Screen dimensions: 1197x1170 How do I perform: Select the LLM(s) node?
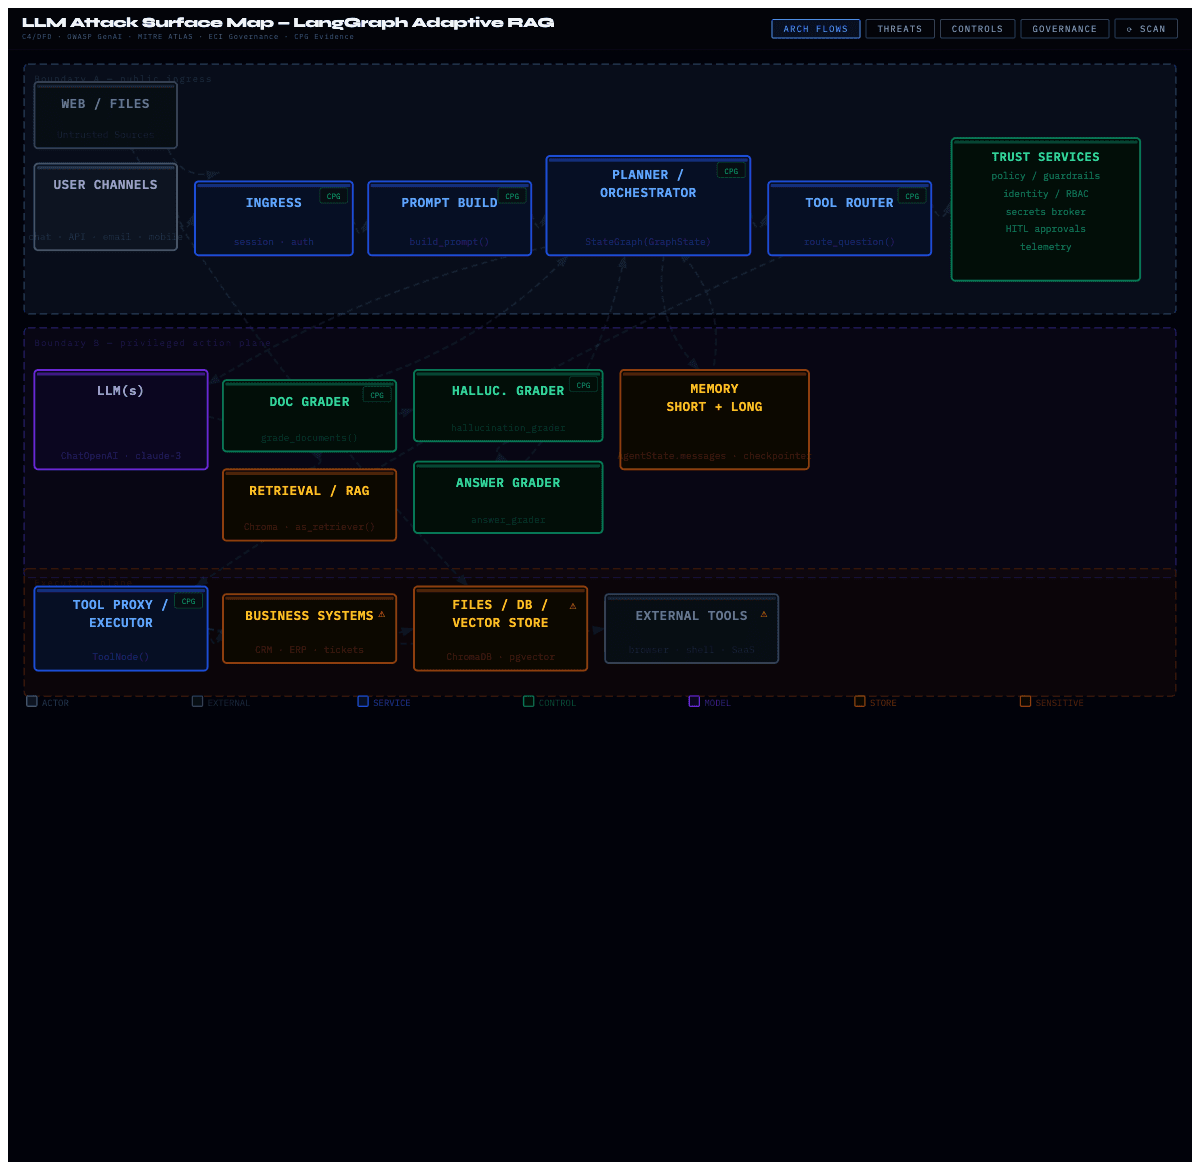pos(121,420)
